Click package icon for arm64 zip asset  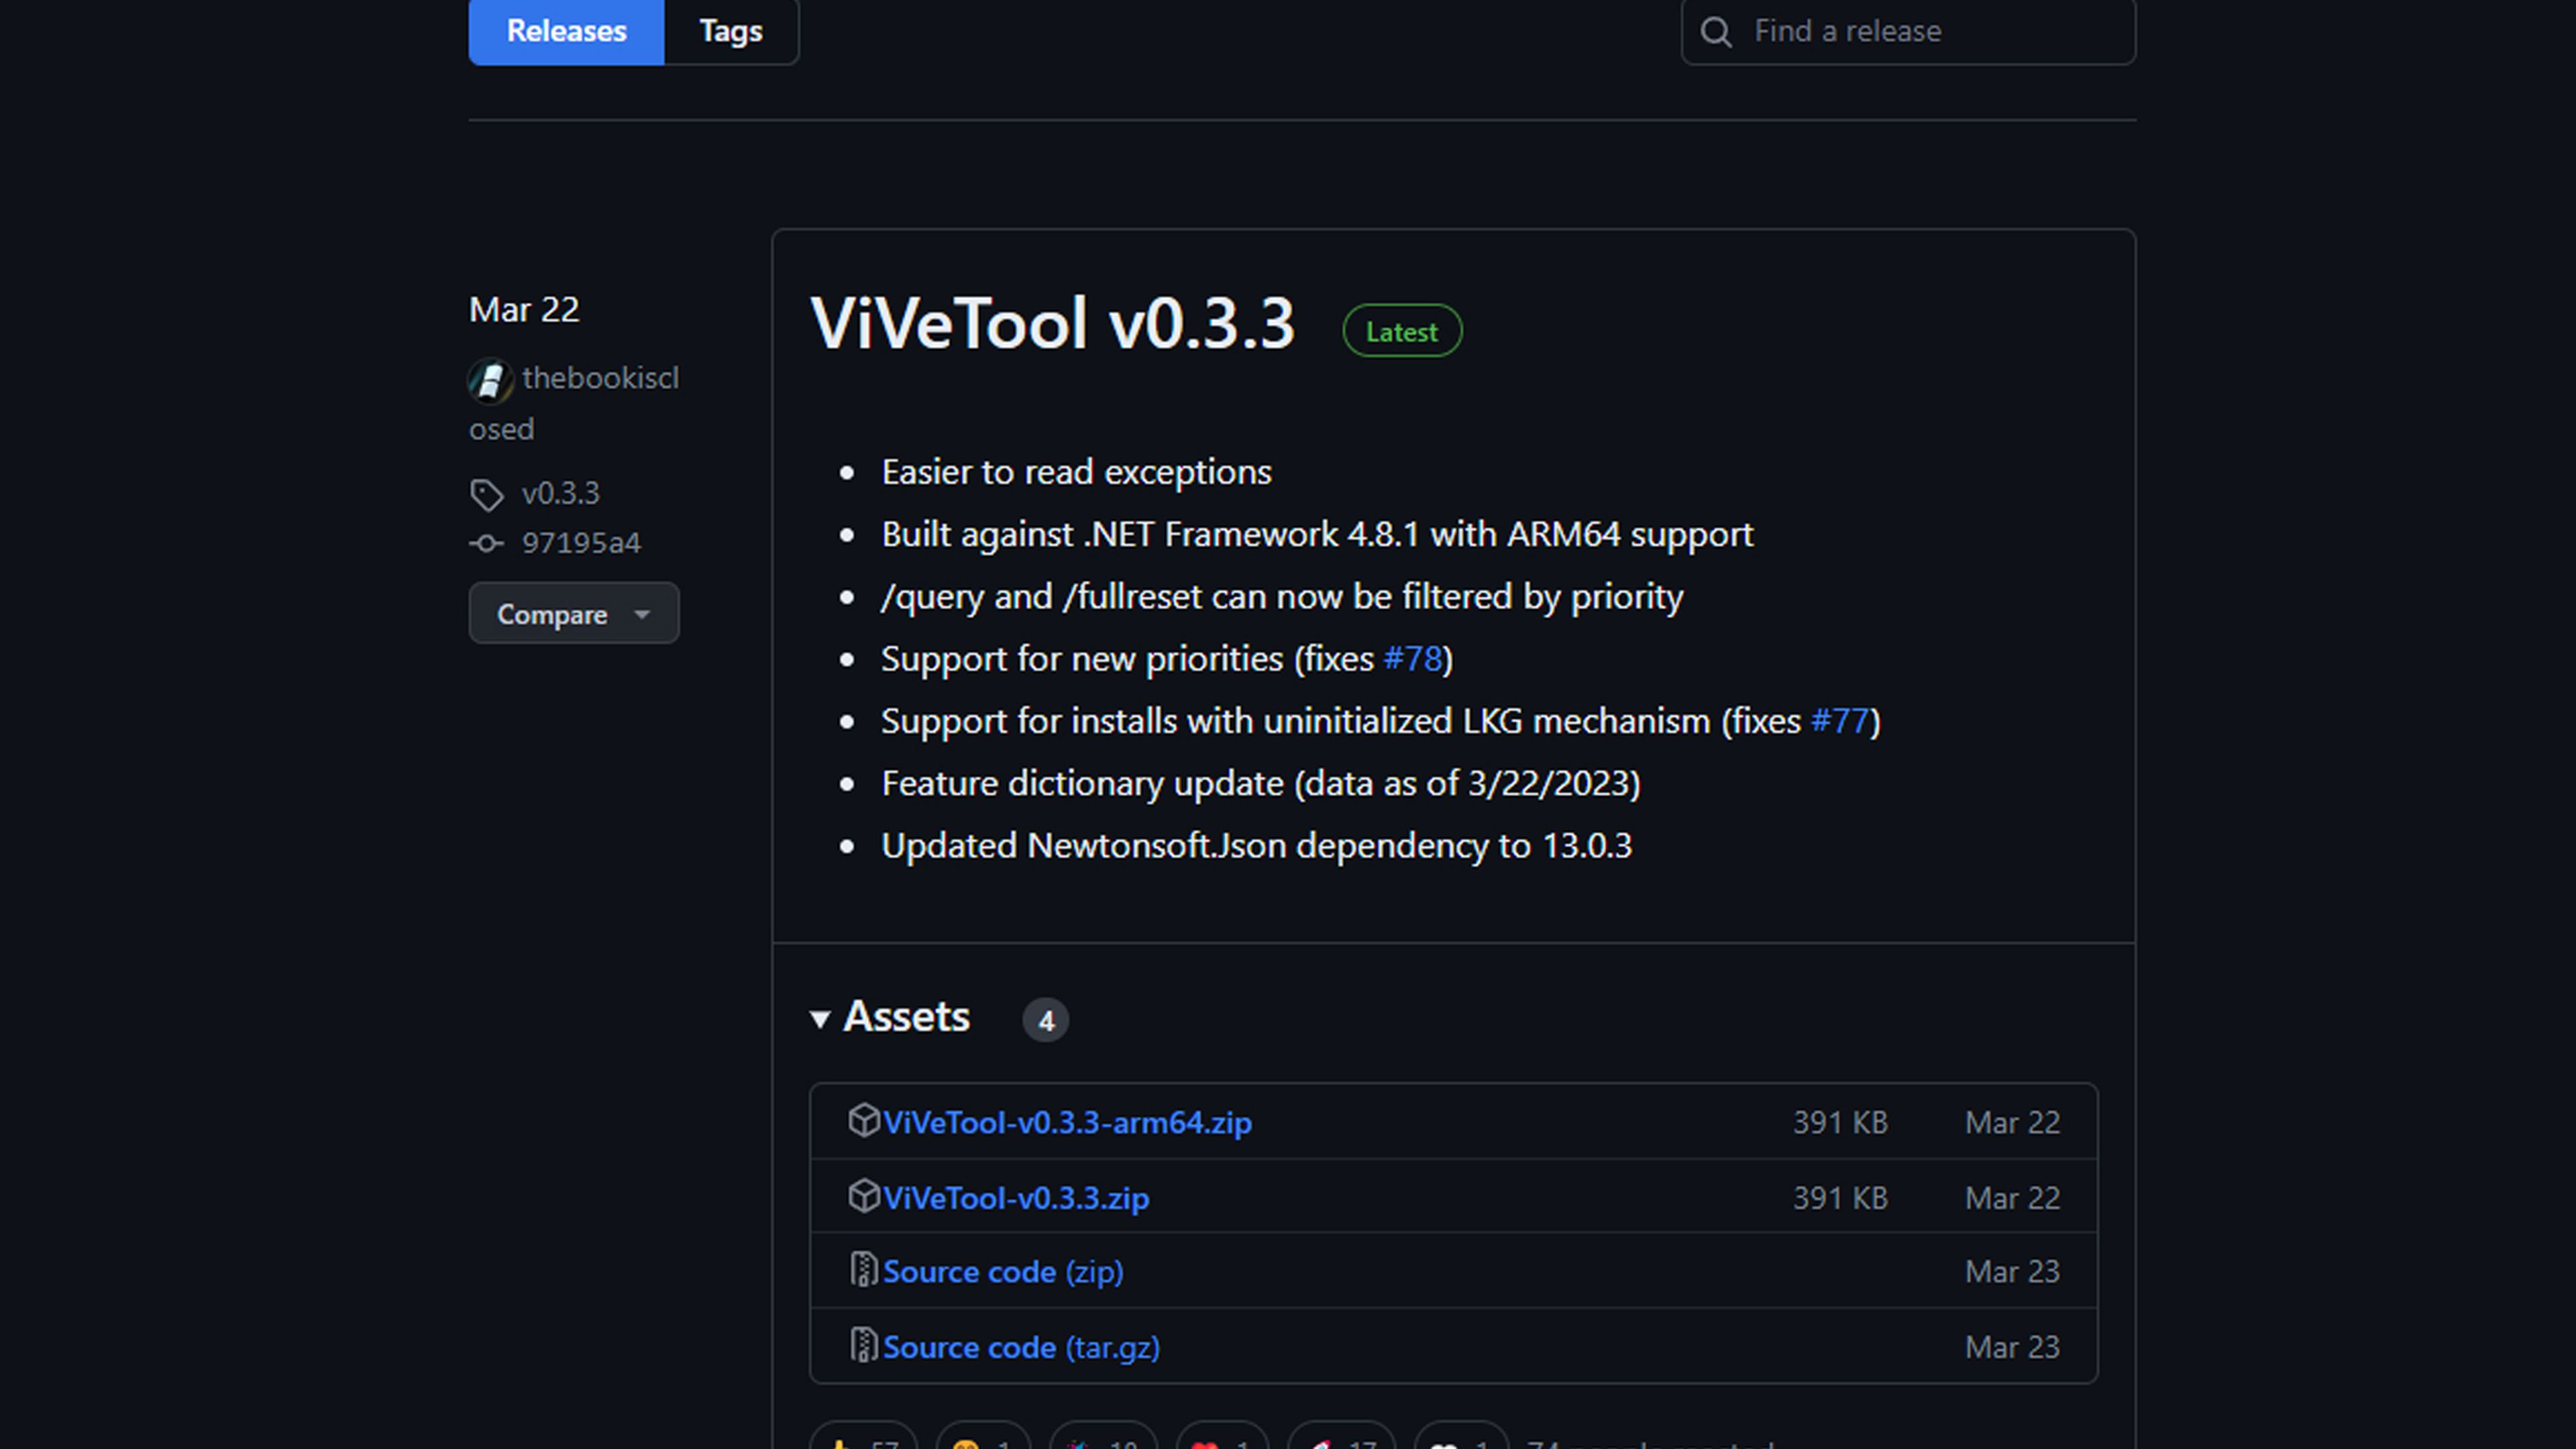coord(863,1121)
